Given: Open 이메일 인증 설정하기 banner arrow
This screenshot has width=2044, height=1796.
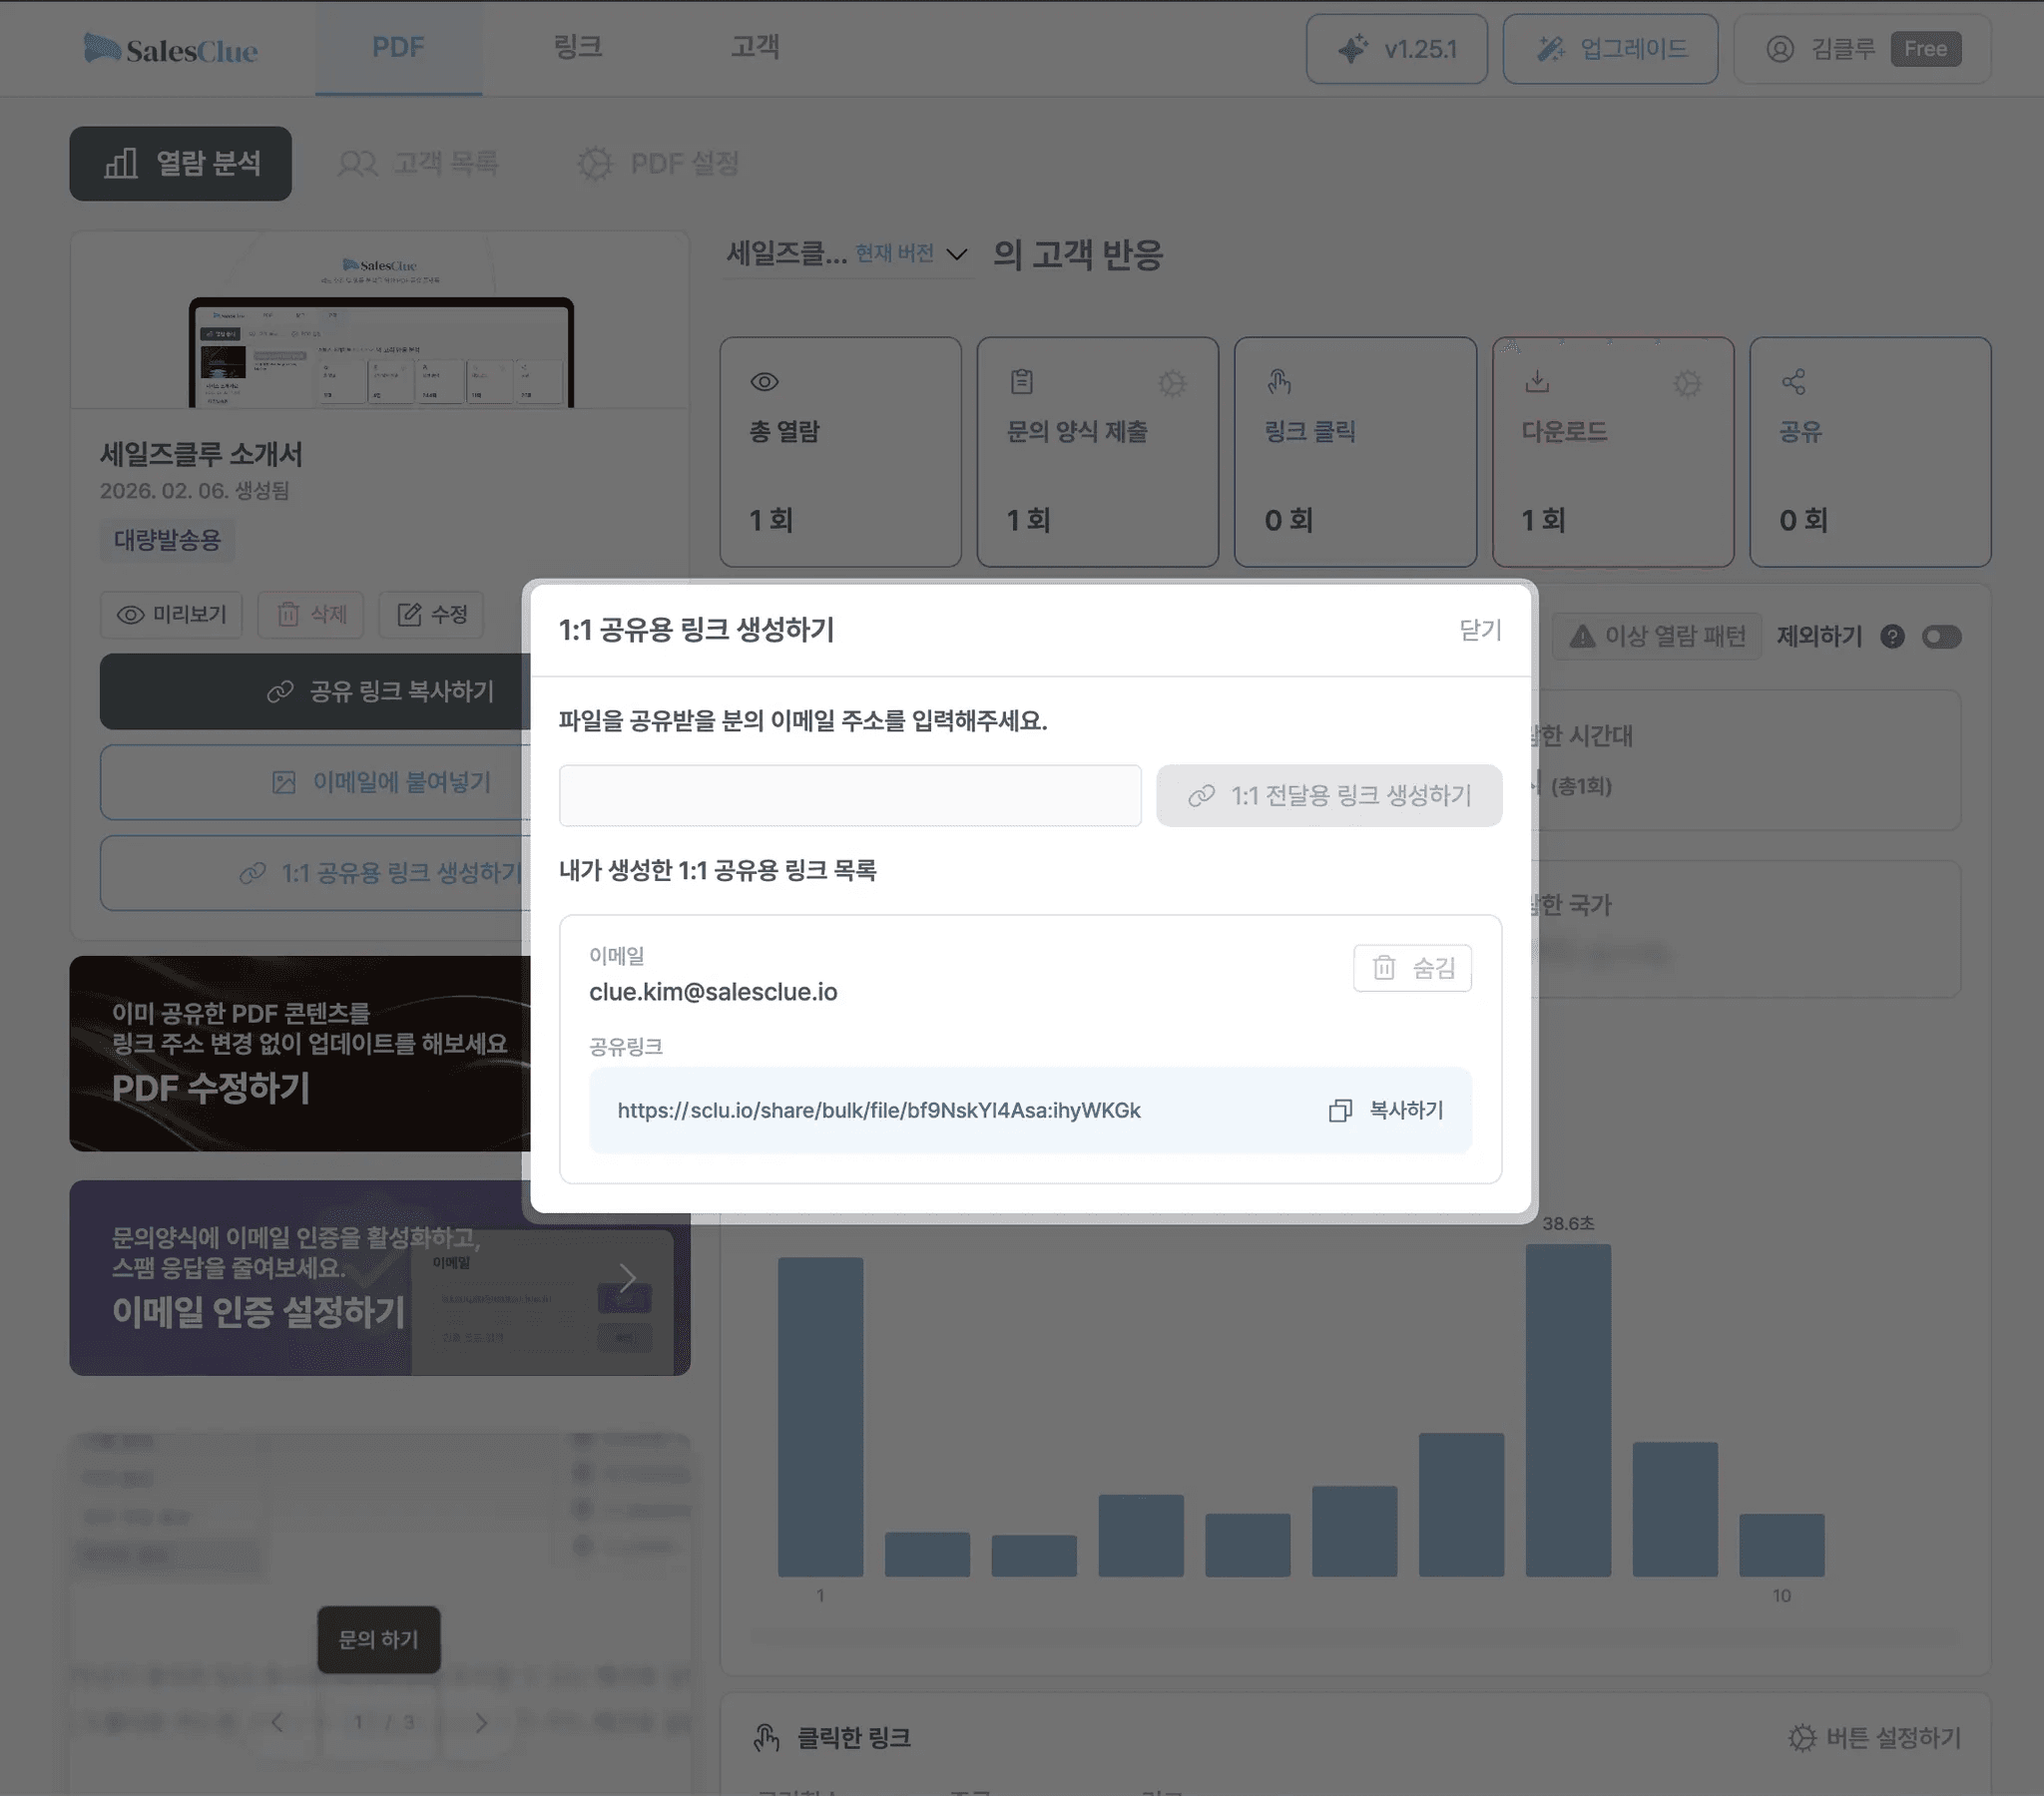Looking at the screenshot, I should point(627,1277).
